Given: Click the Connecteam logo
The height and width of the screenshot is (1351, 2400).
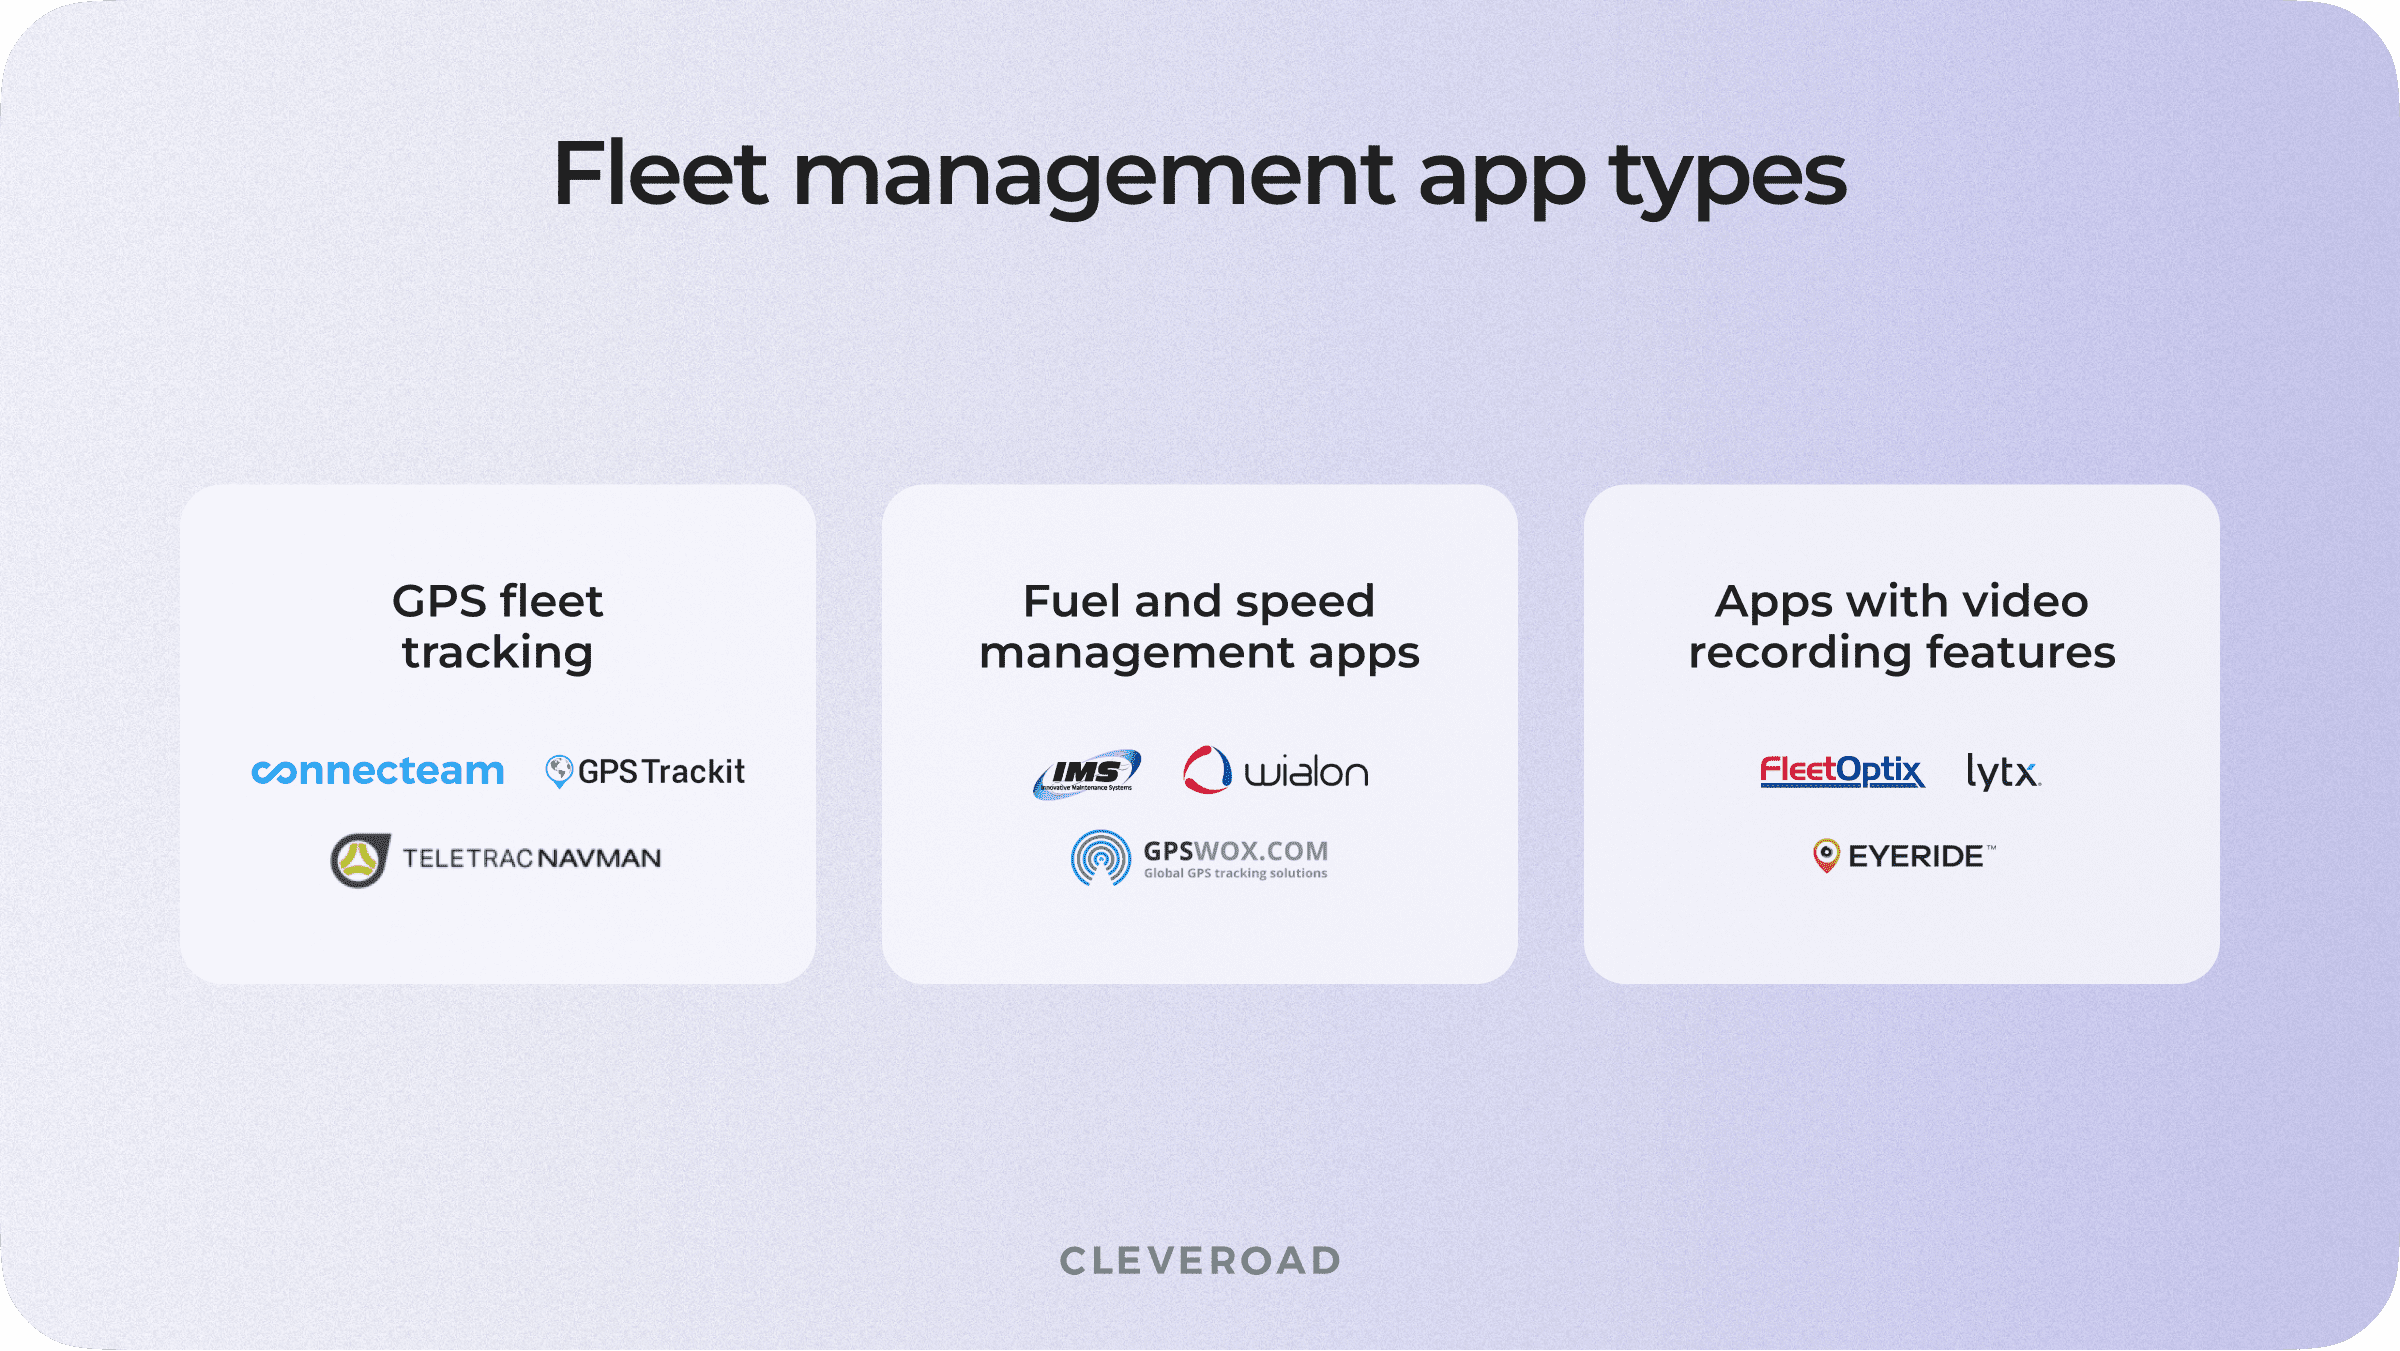Looking at the screenshot, I should click(x=378, y=771).
